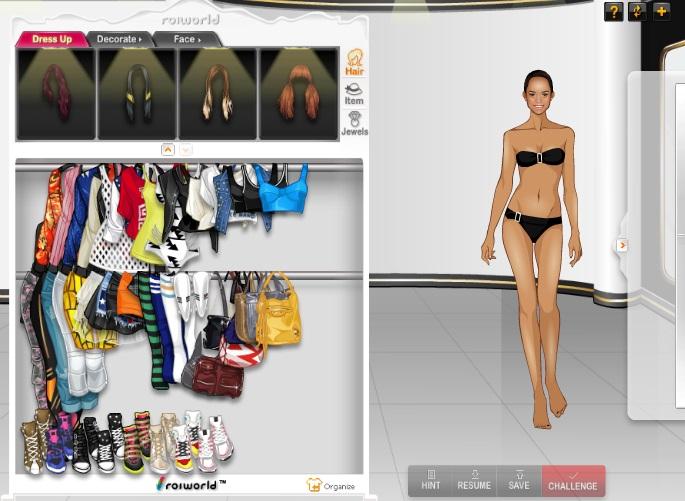
Task: Click the Organize wardrobe icon
Action: (331, 485)
